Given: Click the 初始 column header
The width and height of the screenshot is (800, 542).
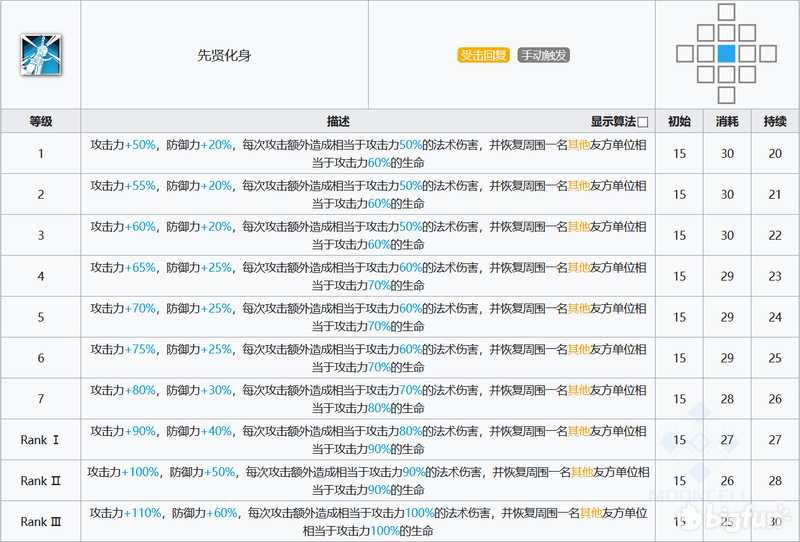Looking at the screenshot, I should 679,121.
